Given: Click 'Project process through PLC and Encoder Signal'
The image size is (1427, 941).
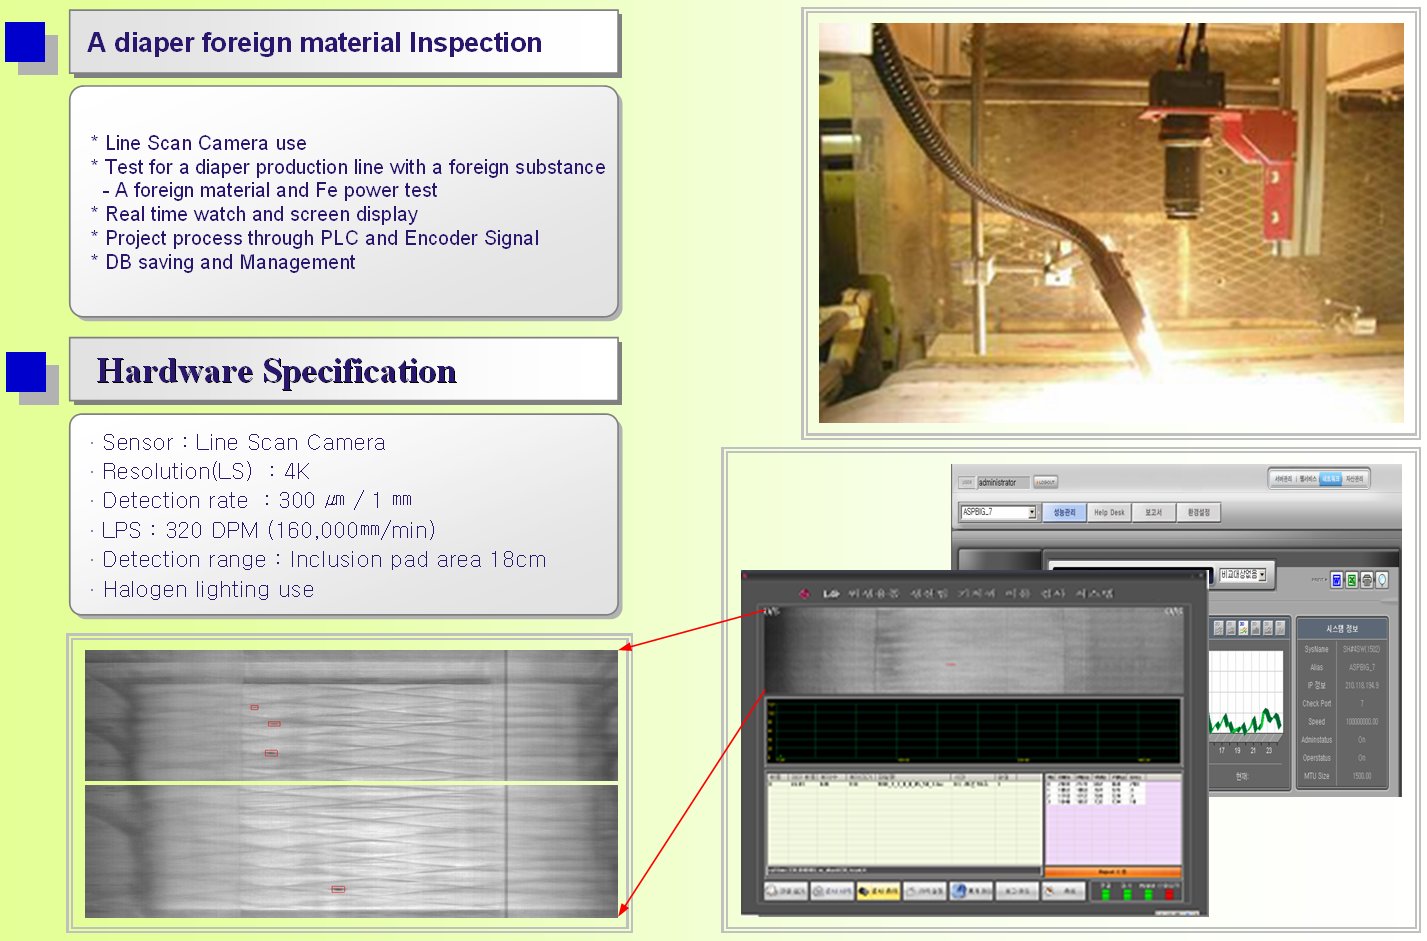Looking at the screenshot, I should 322,238.
